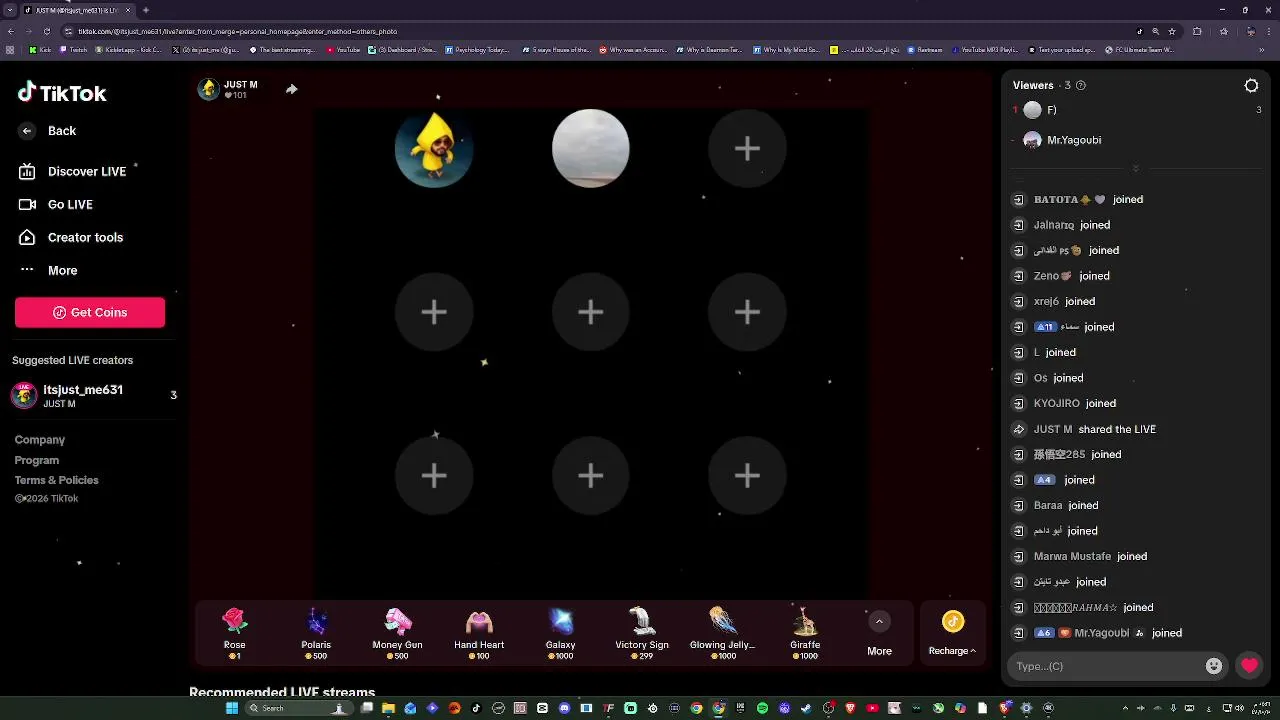
Task: Click the gray guest avatar seat
Action: (x=591, y=148)
